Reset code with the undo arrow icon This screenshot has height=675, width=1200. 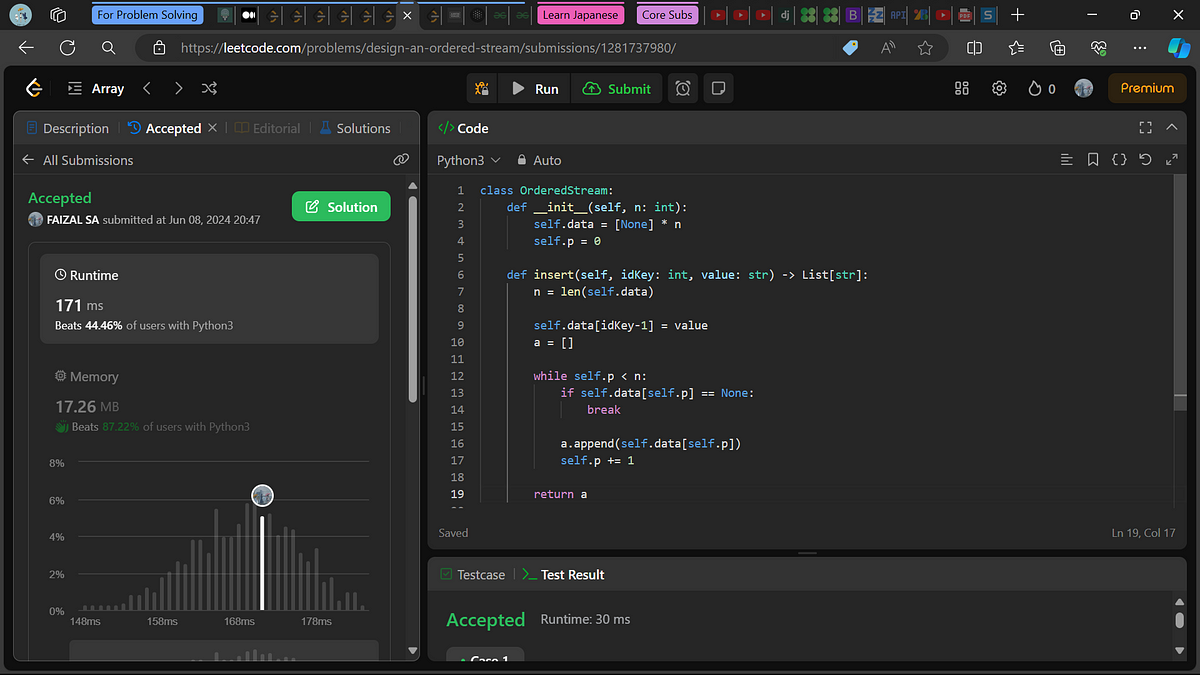(x=1146, y=160)
